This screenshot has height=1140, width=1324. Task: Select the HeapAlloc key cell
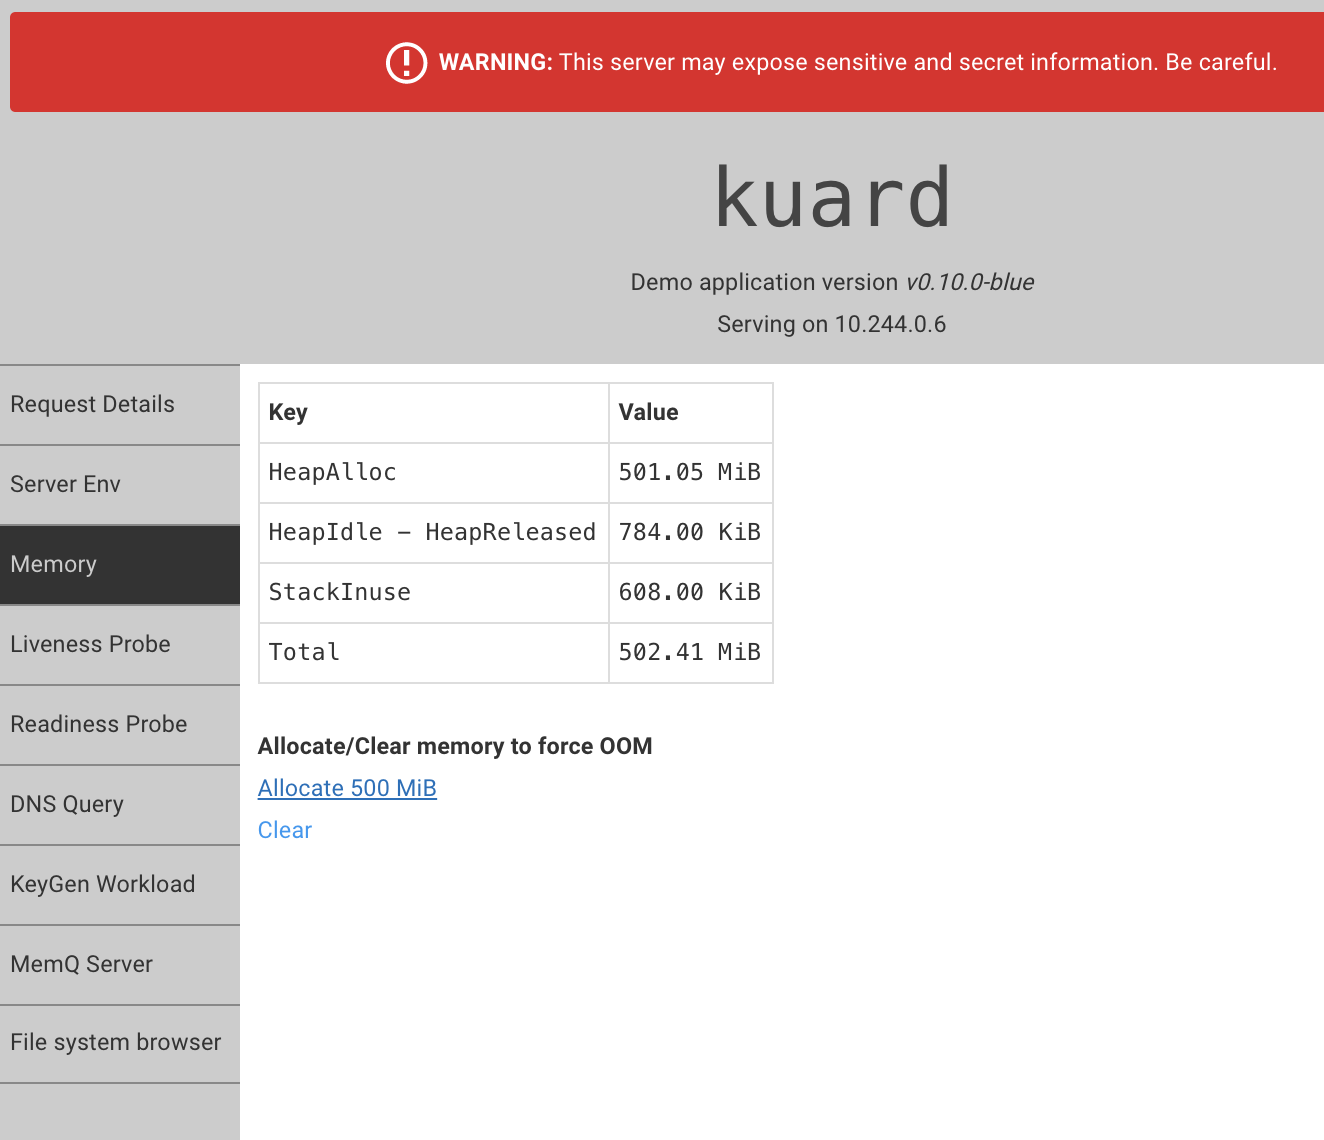(x=434, y=473)
